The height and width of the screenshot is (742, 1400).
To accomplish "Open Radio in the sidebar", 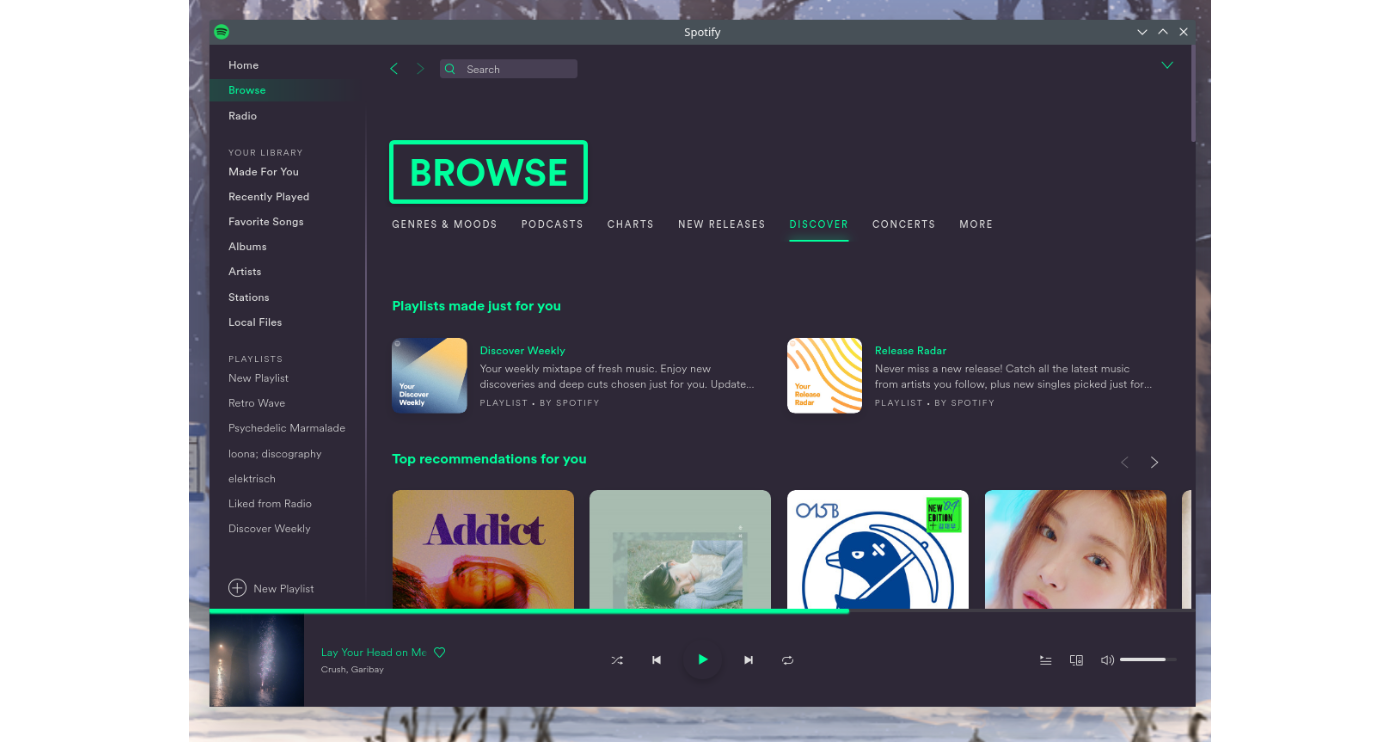I will point(242,116).
